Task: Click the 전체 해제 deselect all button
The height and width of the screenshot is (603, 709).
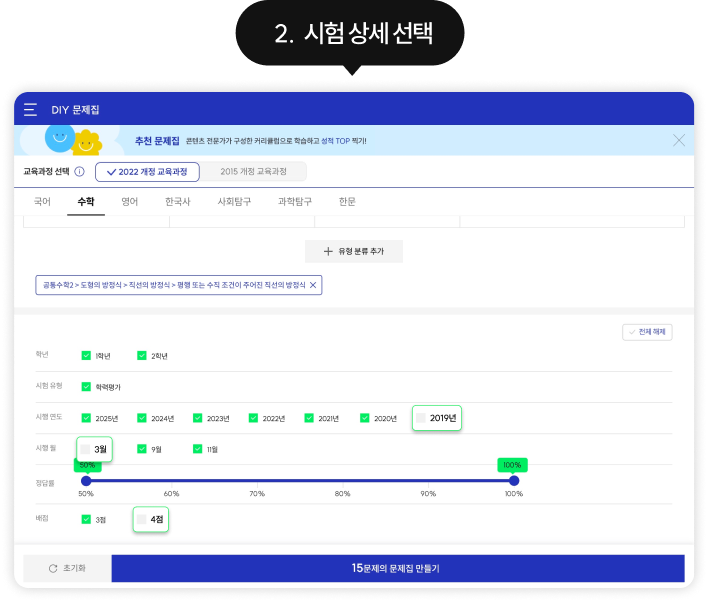Action: [x=647, y=332]
